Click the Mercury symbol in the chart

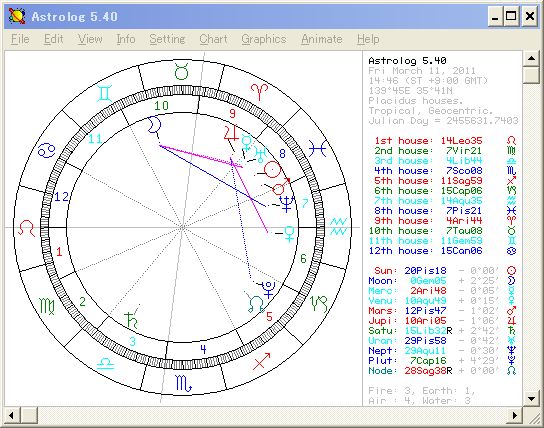coord(246,142)
